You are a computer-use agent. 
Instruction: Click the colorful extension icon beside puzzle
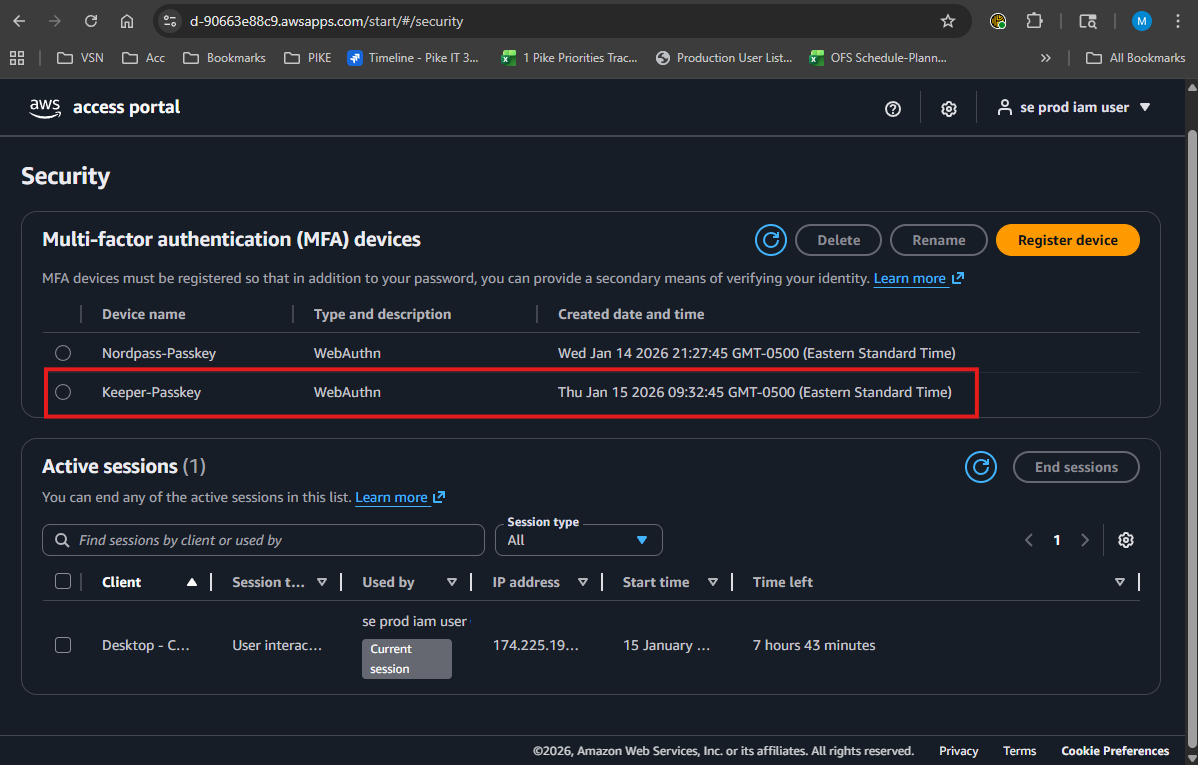pyautogui.click(x=998, y=21)
